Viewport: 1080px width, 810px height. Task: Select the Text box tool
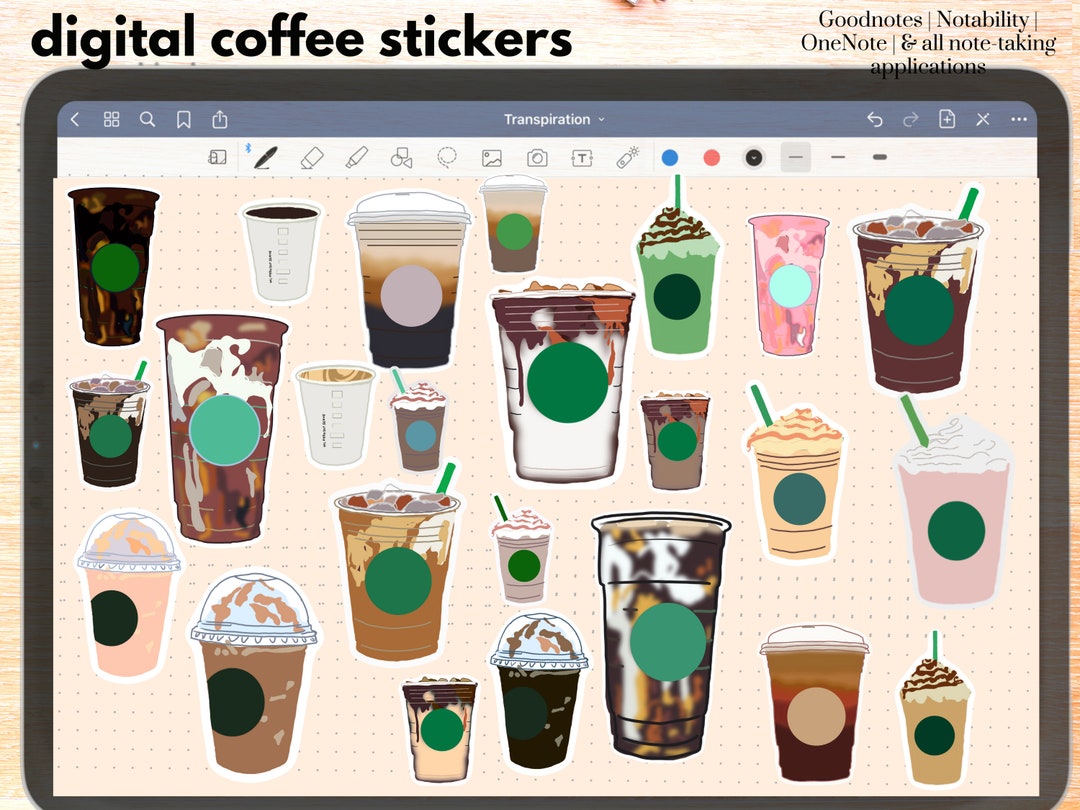pos(583,157)
